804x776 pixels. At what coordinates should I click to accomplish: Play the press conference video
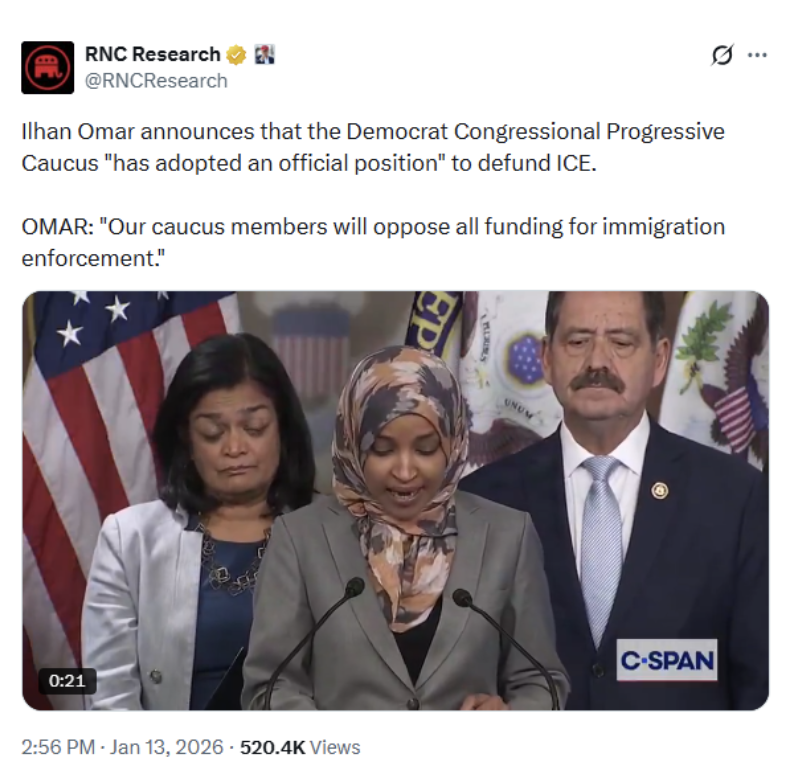pos(395,501)
